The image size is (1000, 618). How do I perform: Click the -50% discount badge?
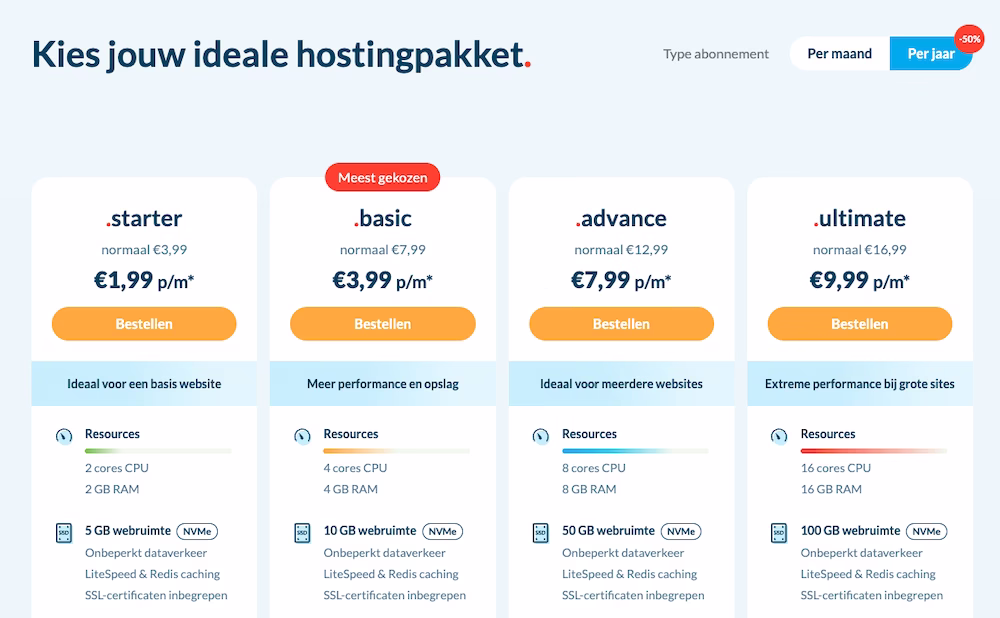pos(969,40)
